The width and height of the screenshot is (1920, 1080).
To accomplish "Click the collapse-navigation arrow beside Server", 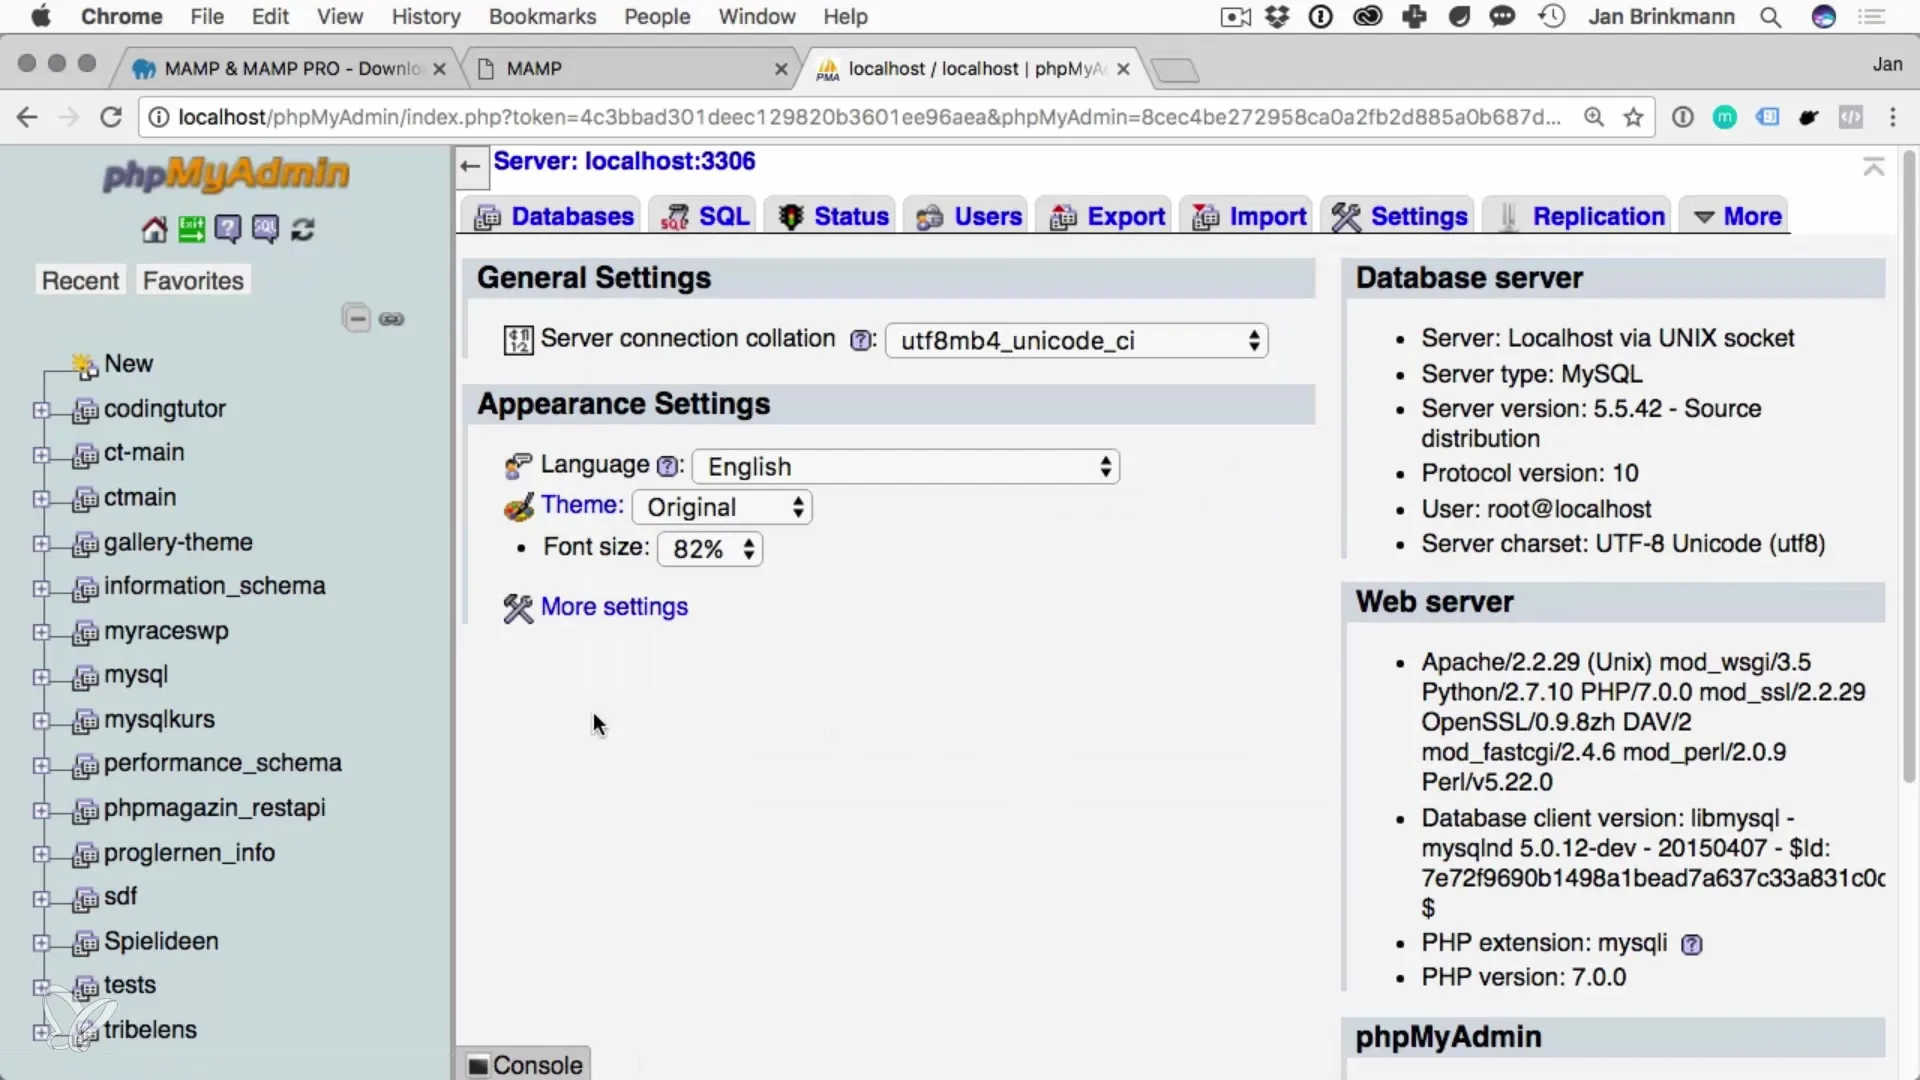I will (471, 166).
